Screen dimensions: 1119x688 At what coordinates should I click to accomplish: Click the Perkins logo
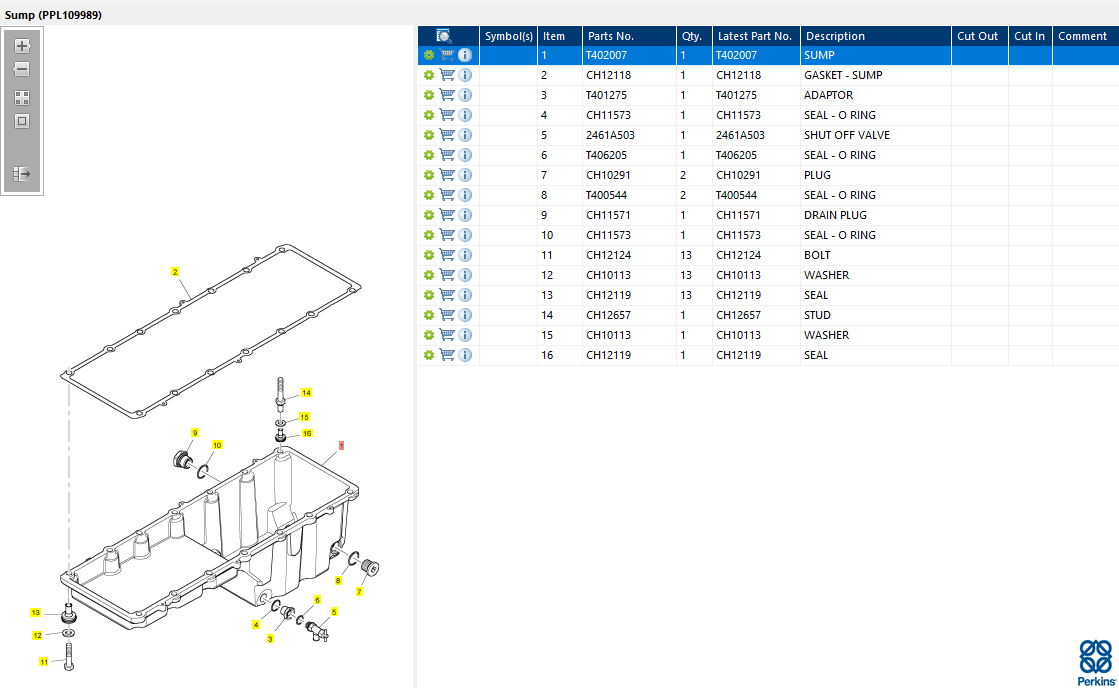[x=1095, y=662]
